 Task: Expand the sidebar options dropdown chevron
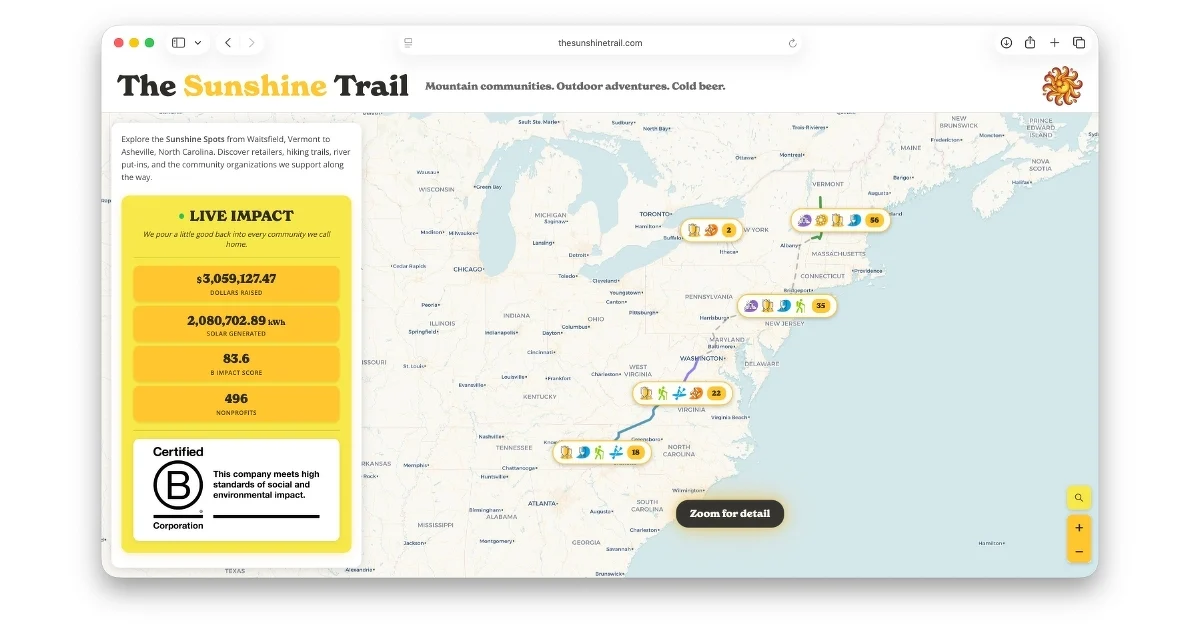tap(198, 43)
